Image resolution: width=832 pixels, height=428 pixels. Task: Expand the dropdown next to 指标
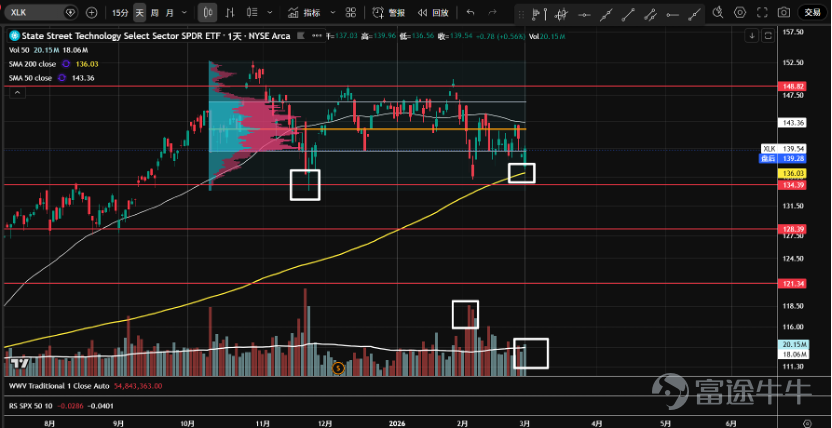click(x=333, y=12)
